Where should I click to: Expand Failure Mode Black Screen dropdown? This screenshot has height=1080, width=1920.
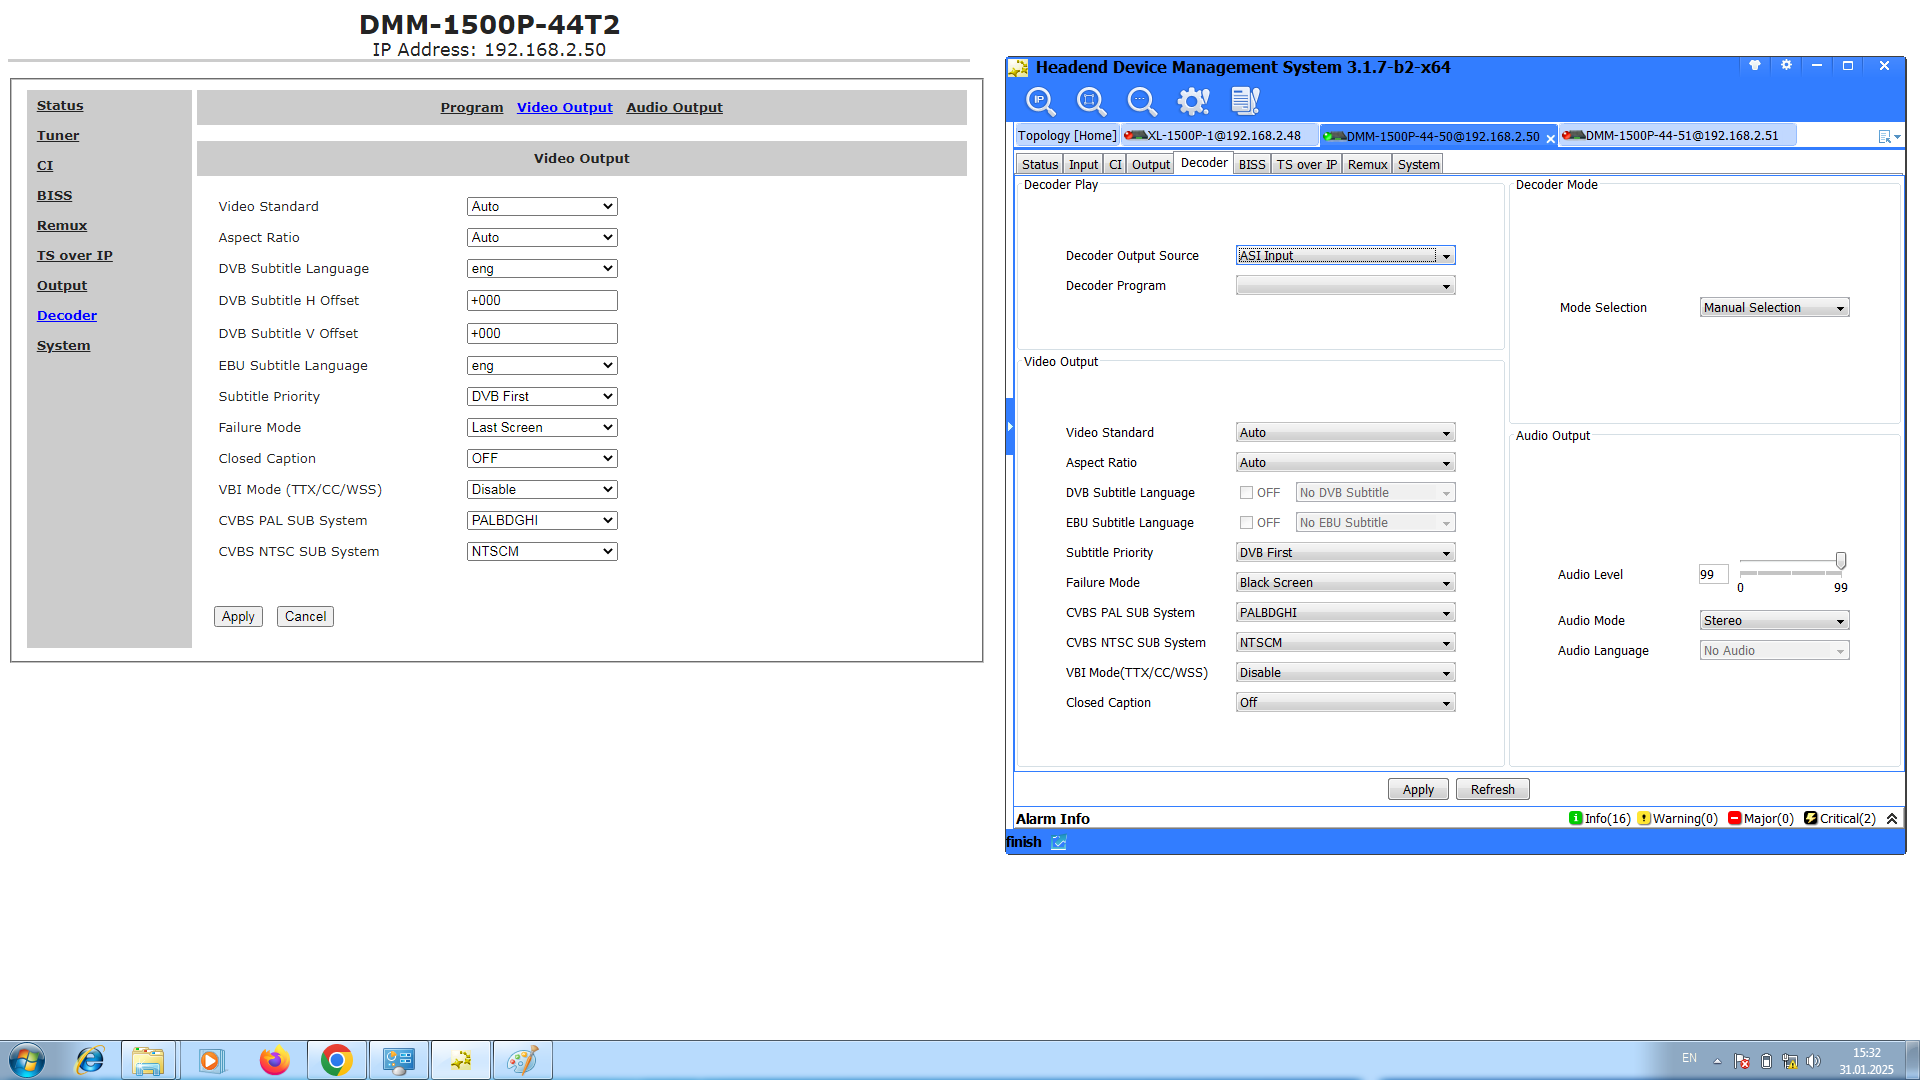(1345, 583)
